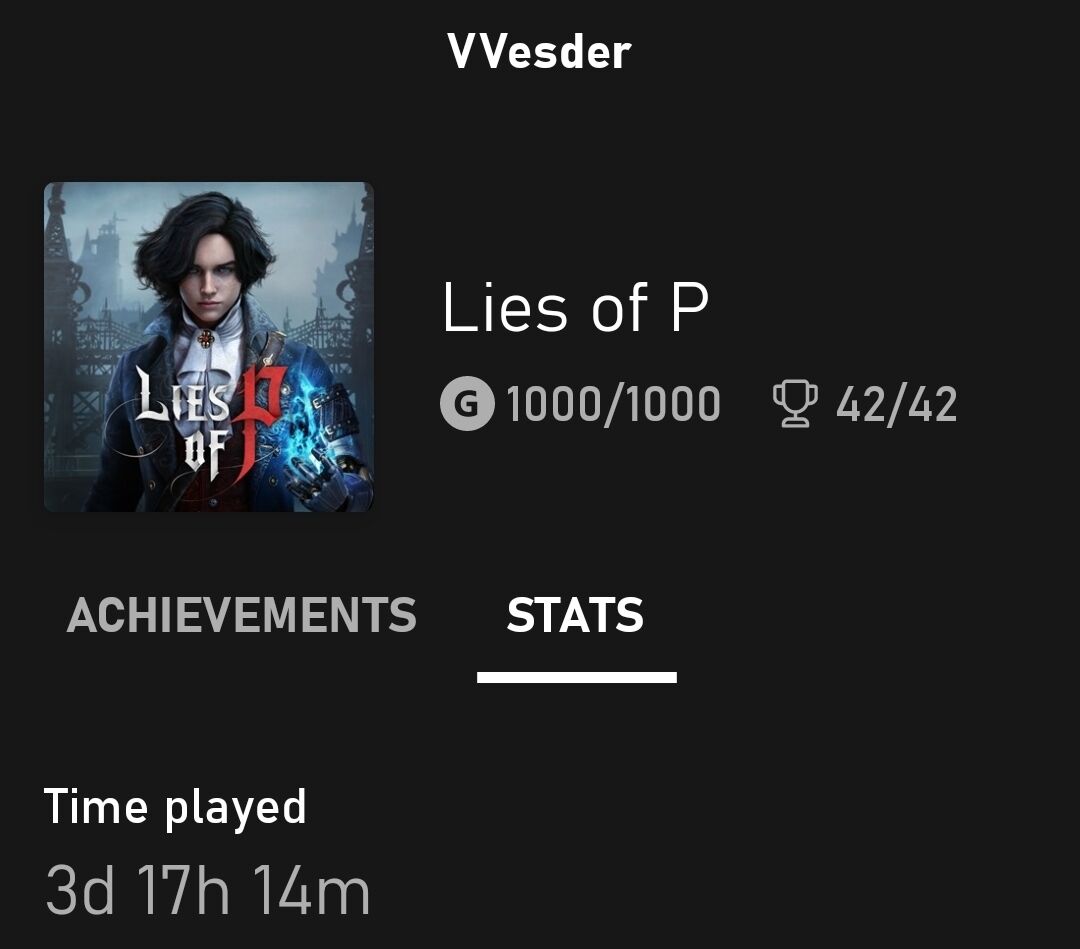Select the Time played label
The width and height of the screenshot is (1080, 949).
coord(175,807)
